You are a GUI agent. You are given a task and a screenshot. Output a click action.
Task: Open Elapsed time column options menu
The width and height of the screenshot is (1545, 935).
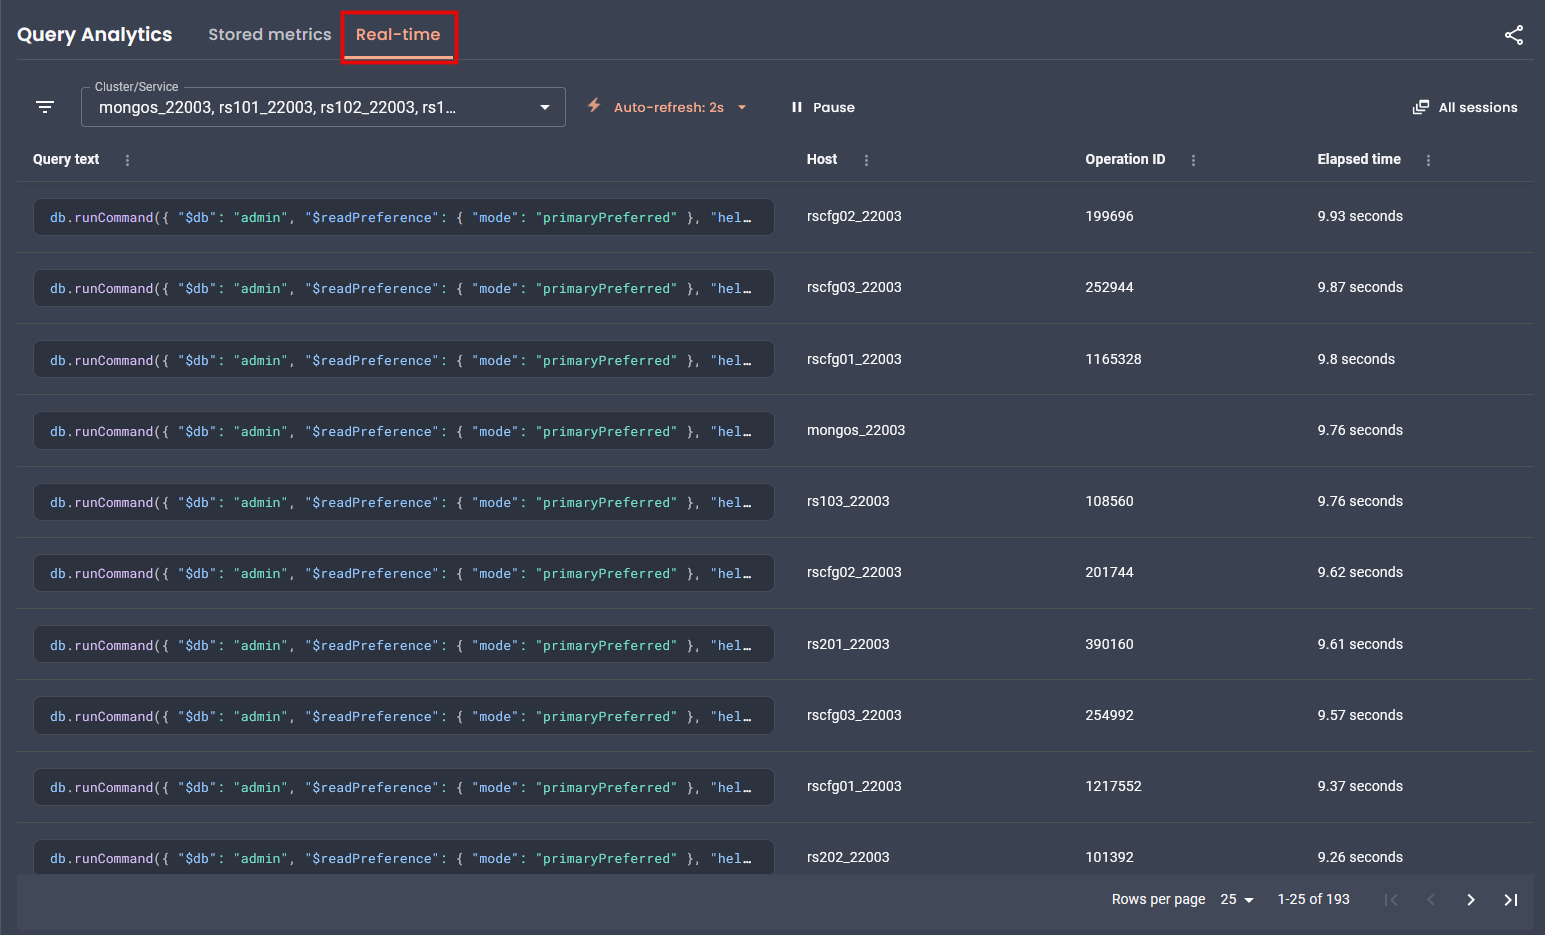[x=1428, y=160]
